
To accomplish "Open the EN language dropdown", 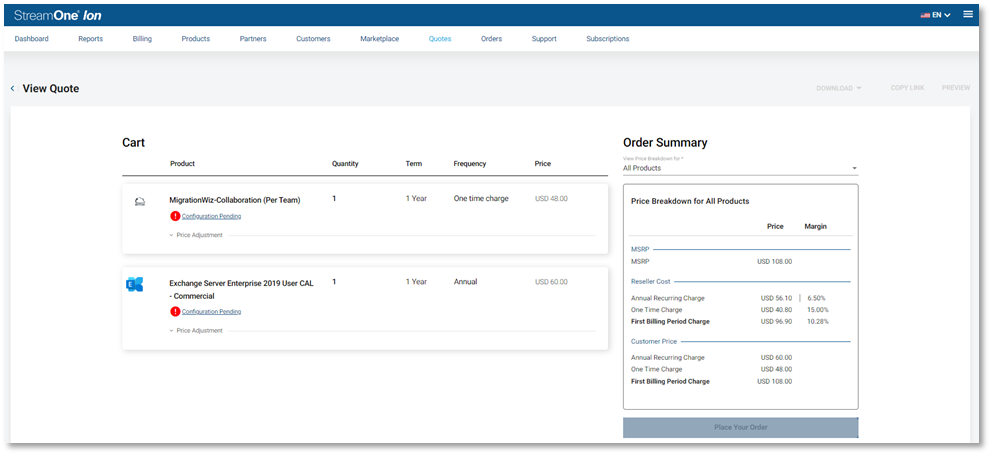I will coord(942,15).
